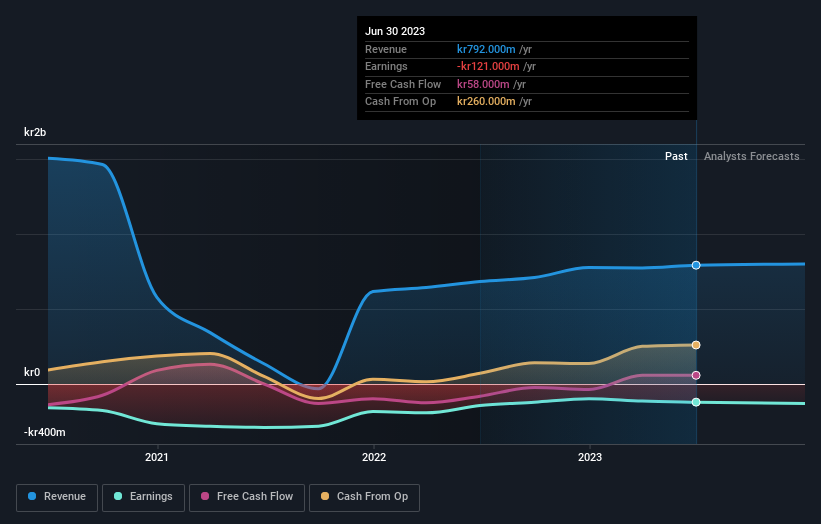
Task: Click the Revenue data point marker at Jun 2023
Action: [696, 265]
